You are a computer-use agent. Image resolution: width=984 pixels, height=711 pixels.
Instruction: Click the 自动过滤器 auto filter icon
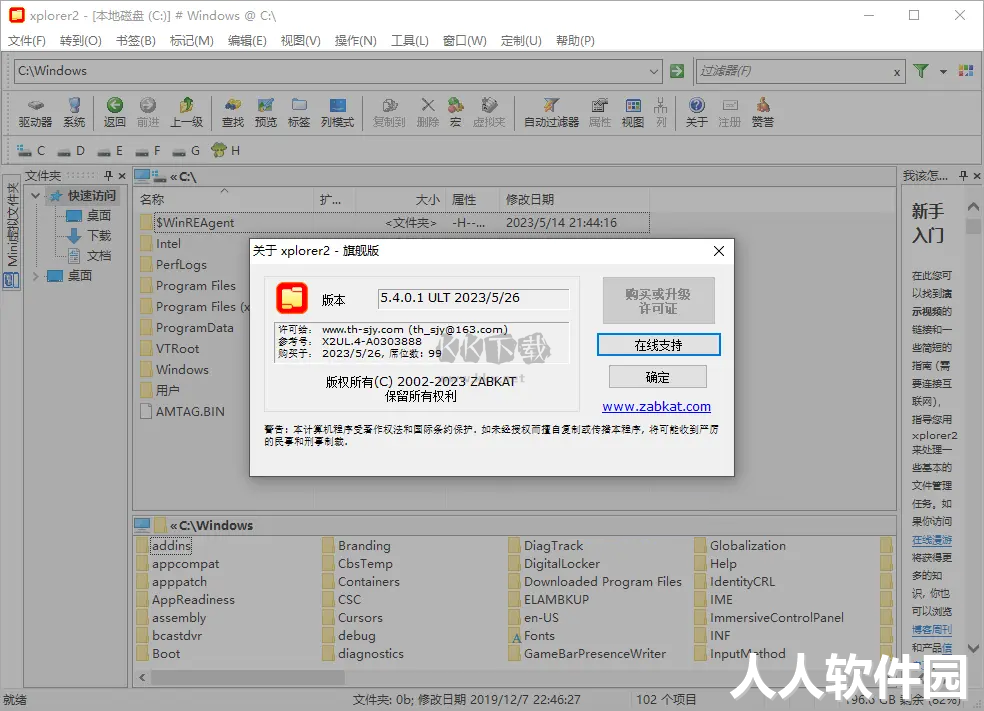pos(552,112)
